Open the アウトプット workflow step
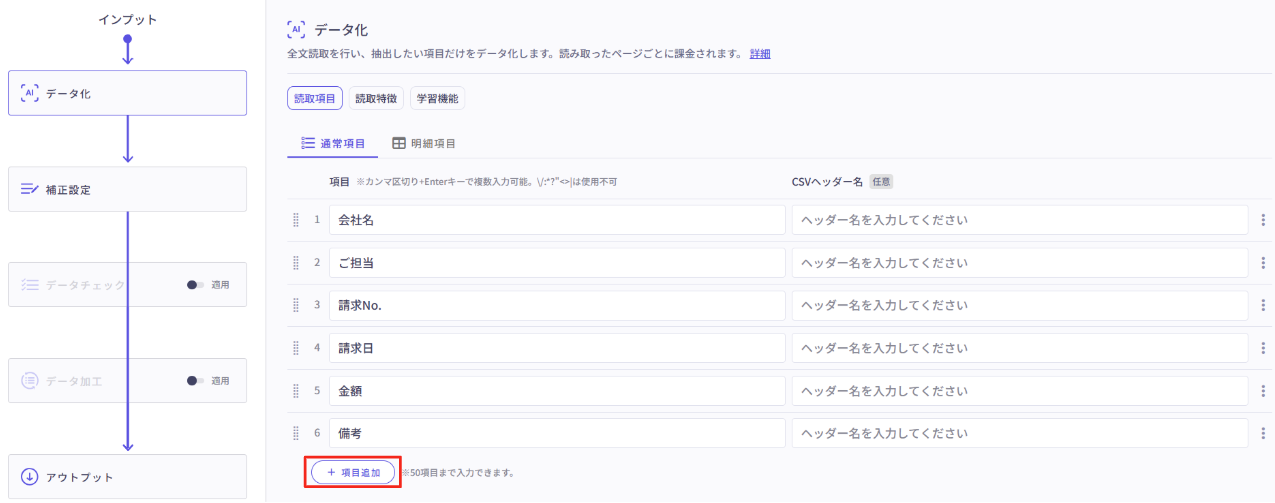This screenshot has height=503, width=1275. [x=127, y=477]
